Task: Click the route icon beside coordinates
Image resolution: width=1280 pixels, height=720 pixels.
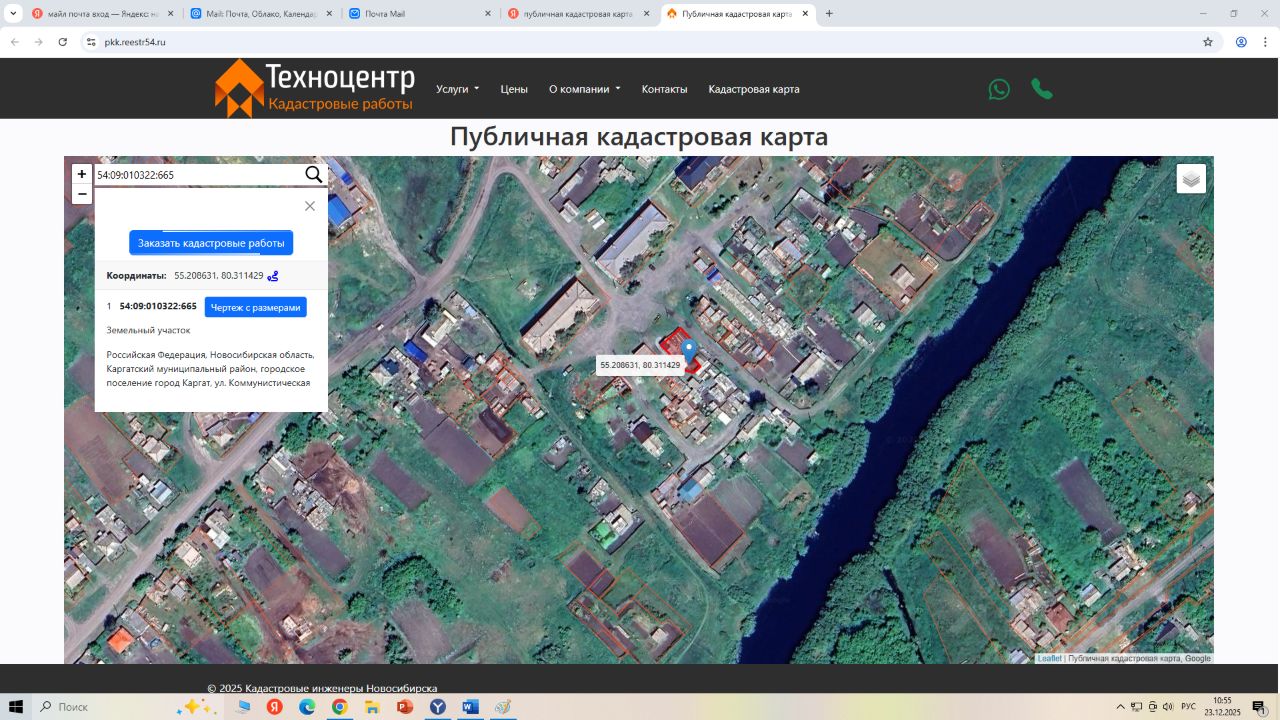Action: click(273, 276)
